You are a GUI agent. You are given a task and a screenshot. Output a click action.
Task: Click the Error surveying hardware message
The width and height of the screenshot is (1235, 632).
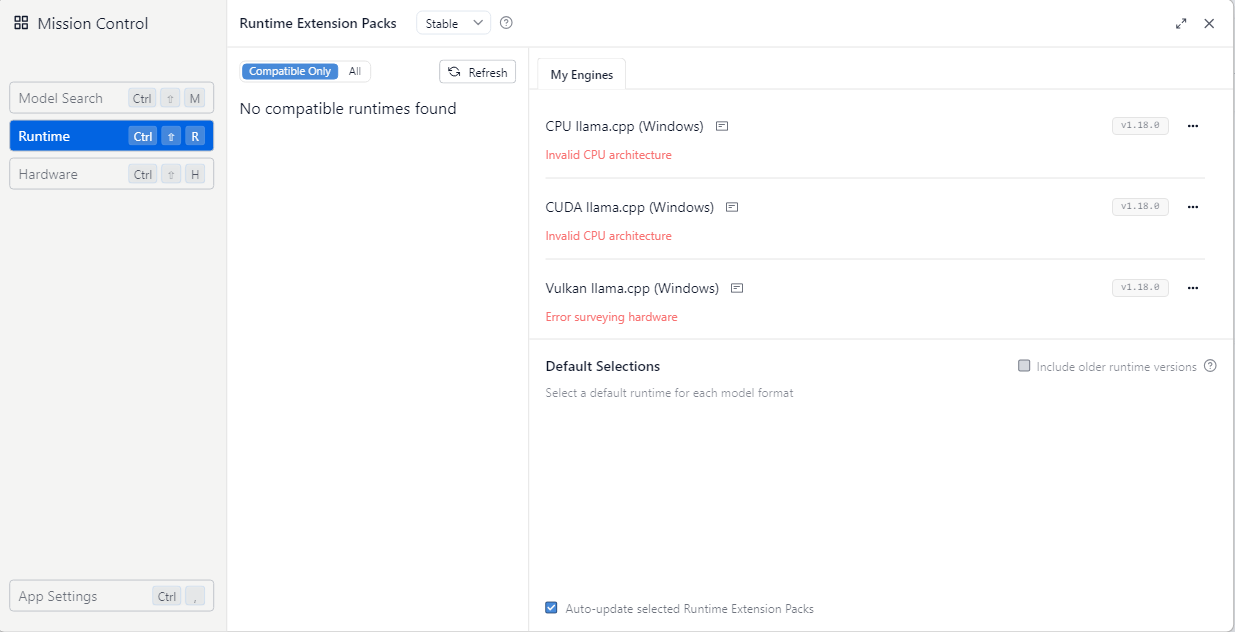click(611, 317)
